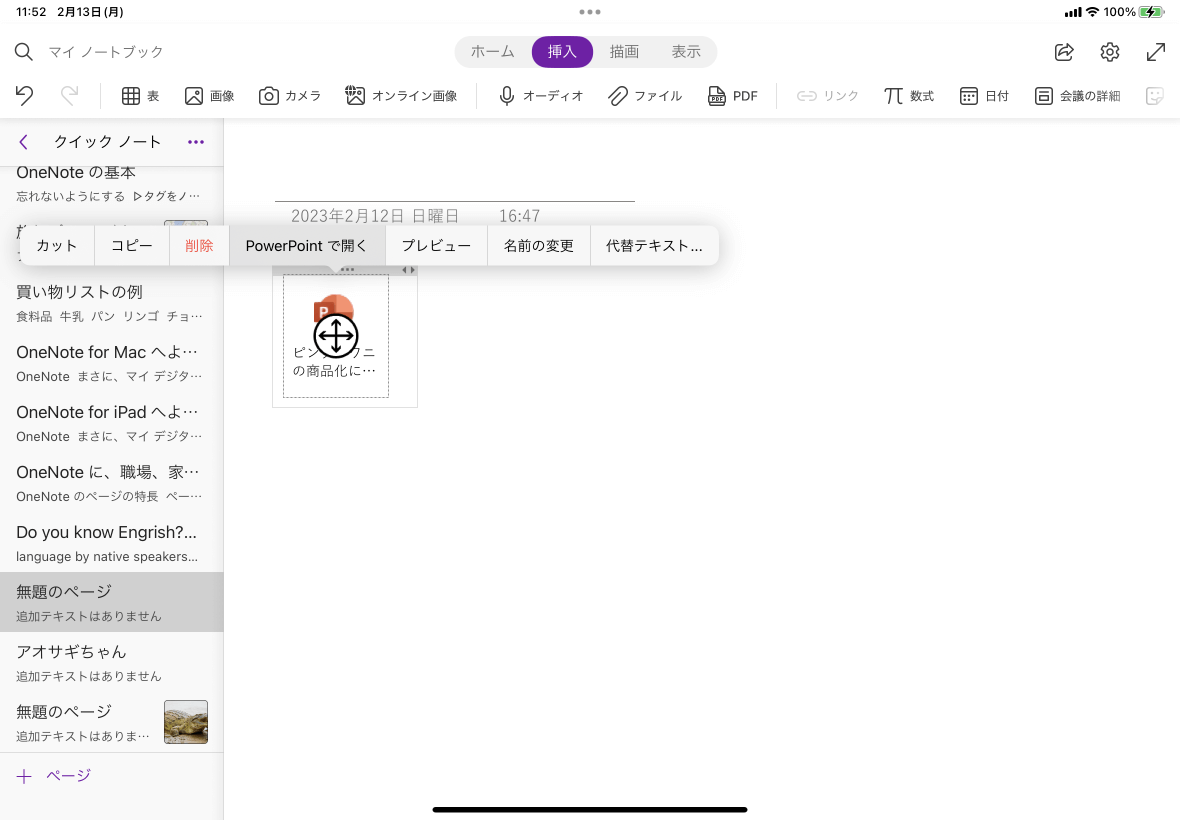
Task: Insert an オンライン画像
Action: pos(401,96)
